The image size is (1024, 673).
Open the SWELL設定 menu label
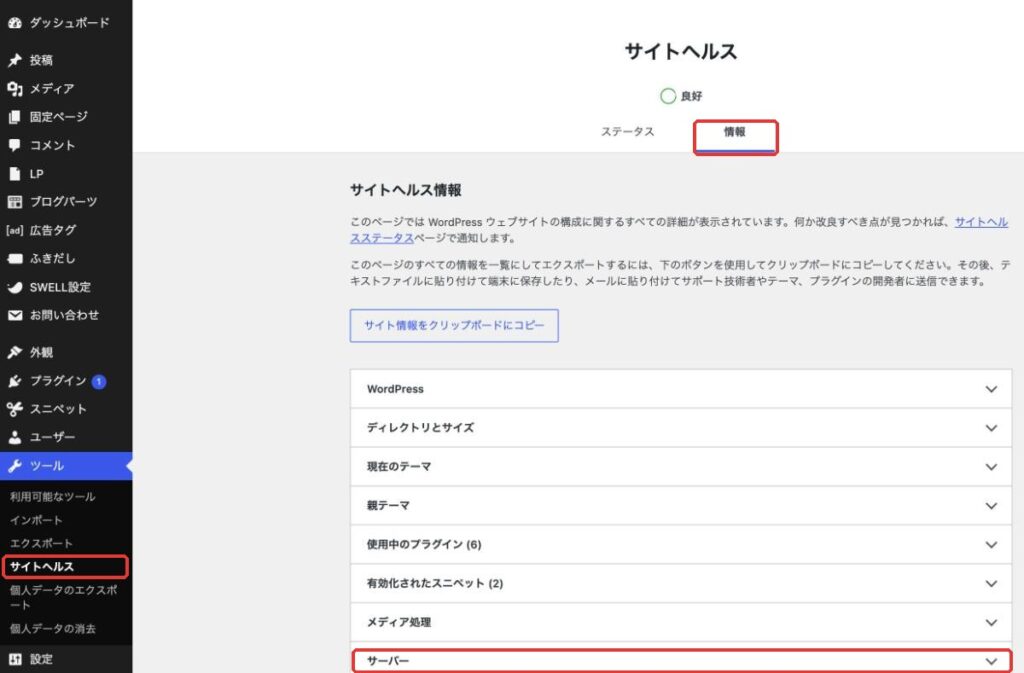[60, 287]
